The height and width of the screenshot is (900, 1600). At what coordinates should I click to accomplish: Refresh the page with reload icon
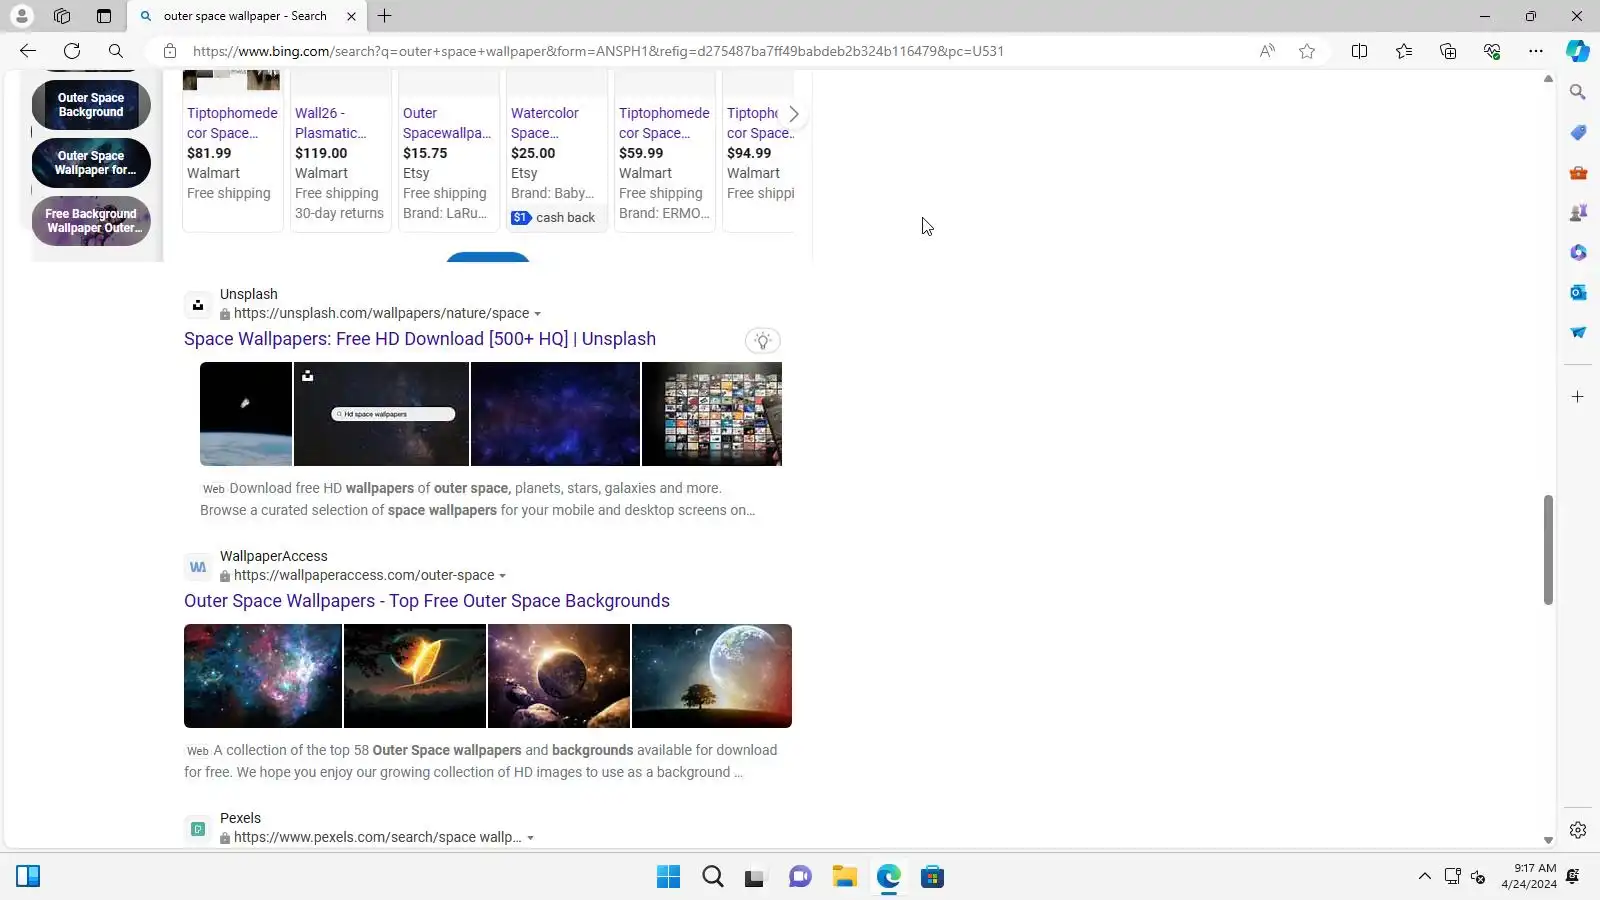(72, 51)
